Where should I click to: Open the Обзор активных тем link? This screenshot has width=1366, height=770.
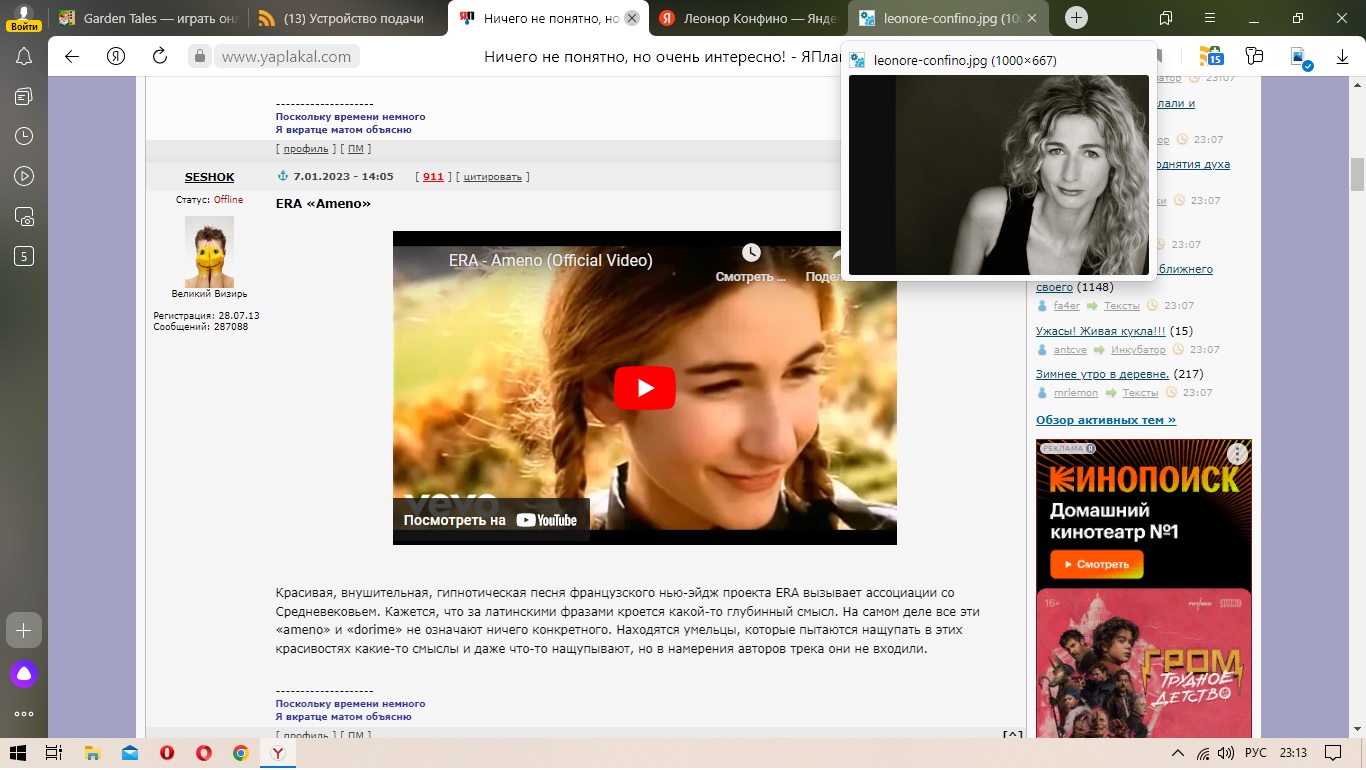(1106, 420)
